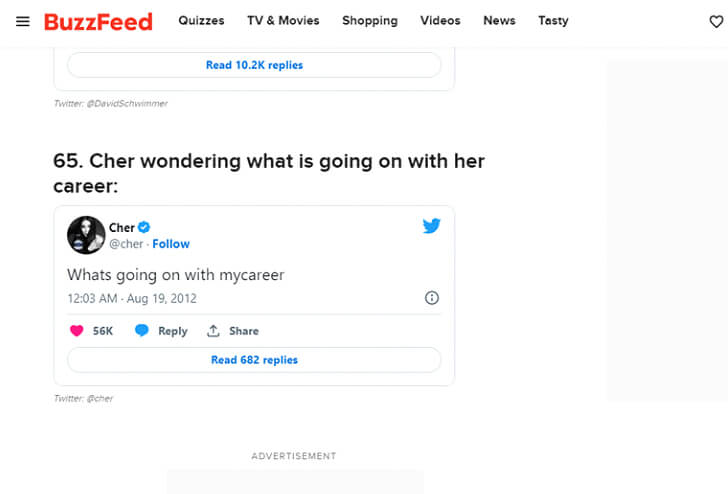Go to the Quizzes section

coord(201,21)
